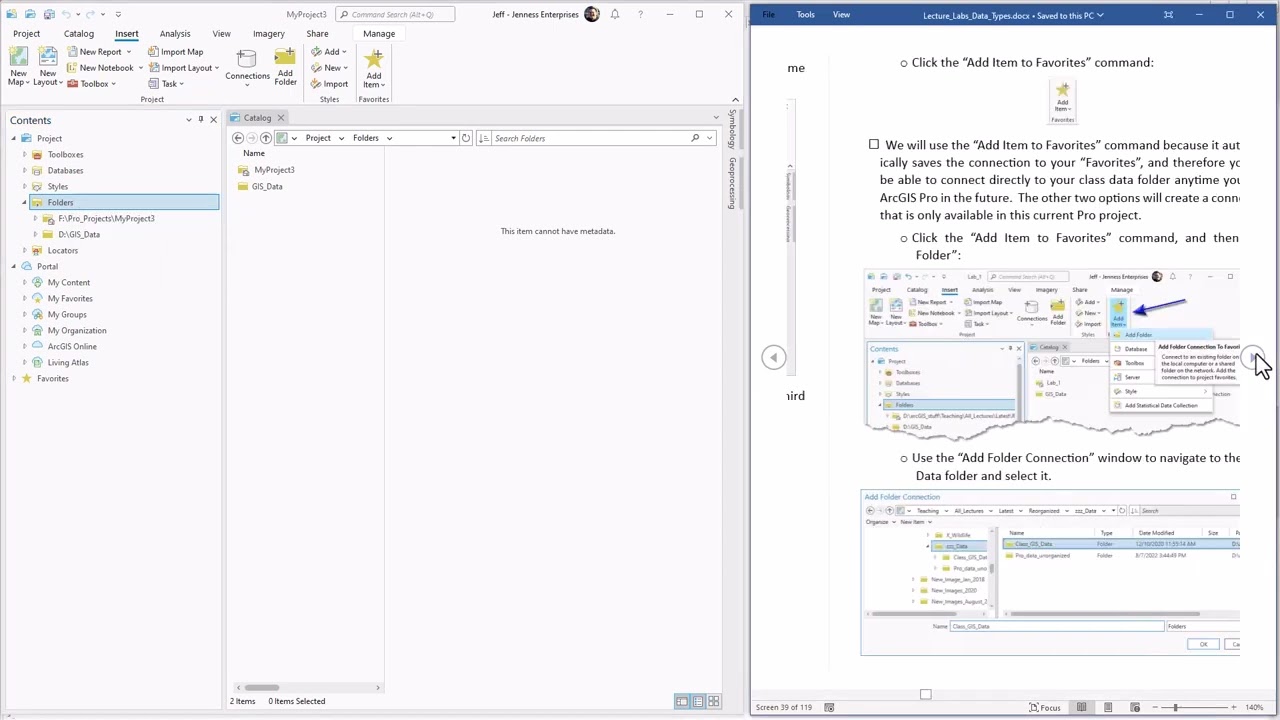Screen dimensions: 1280x720
Task: Go back in the Catalog view
Action: [x=238, y=138]
